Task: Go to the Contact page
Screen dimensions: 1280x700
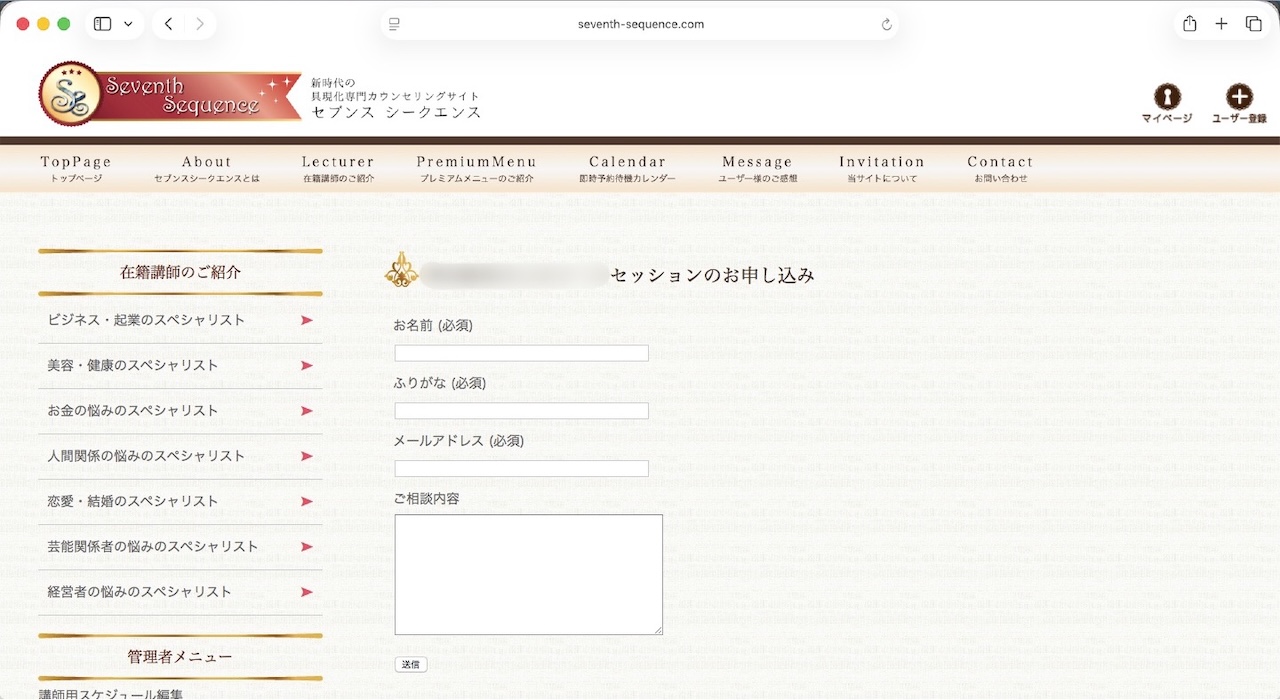Action: point(1000,168)
